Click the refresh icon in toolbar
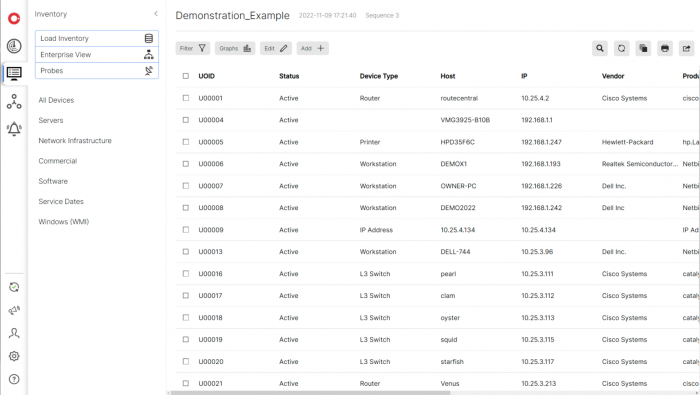 (621, 48)
